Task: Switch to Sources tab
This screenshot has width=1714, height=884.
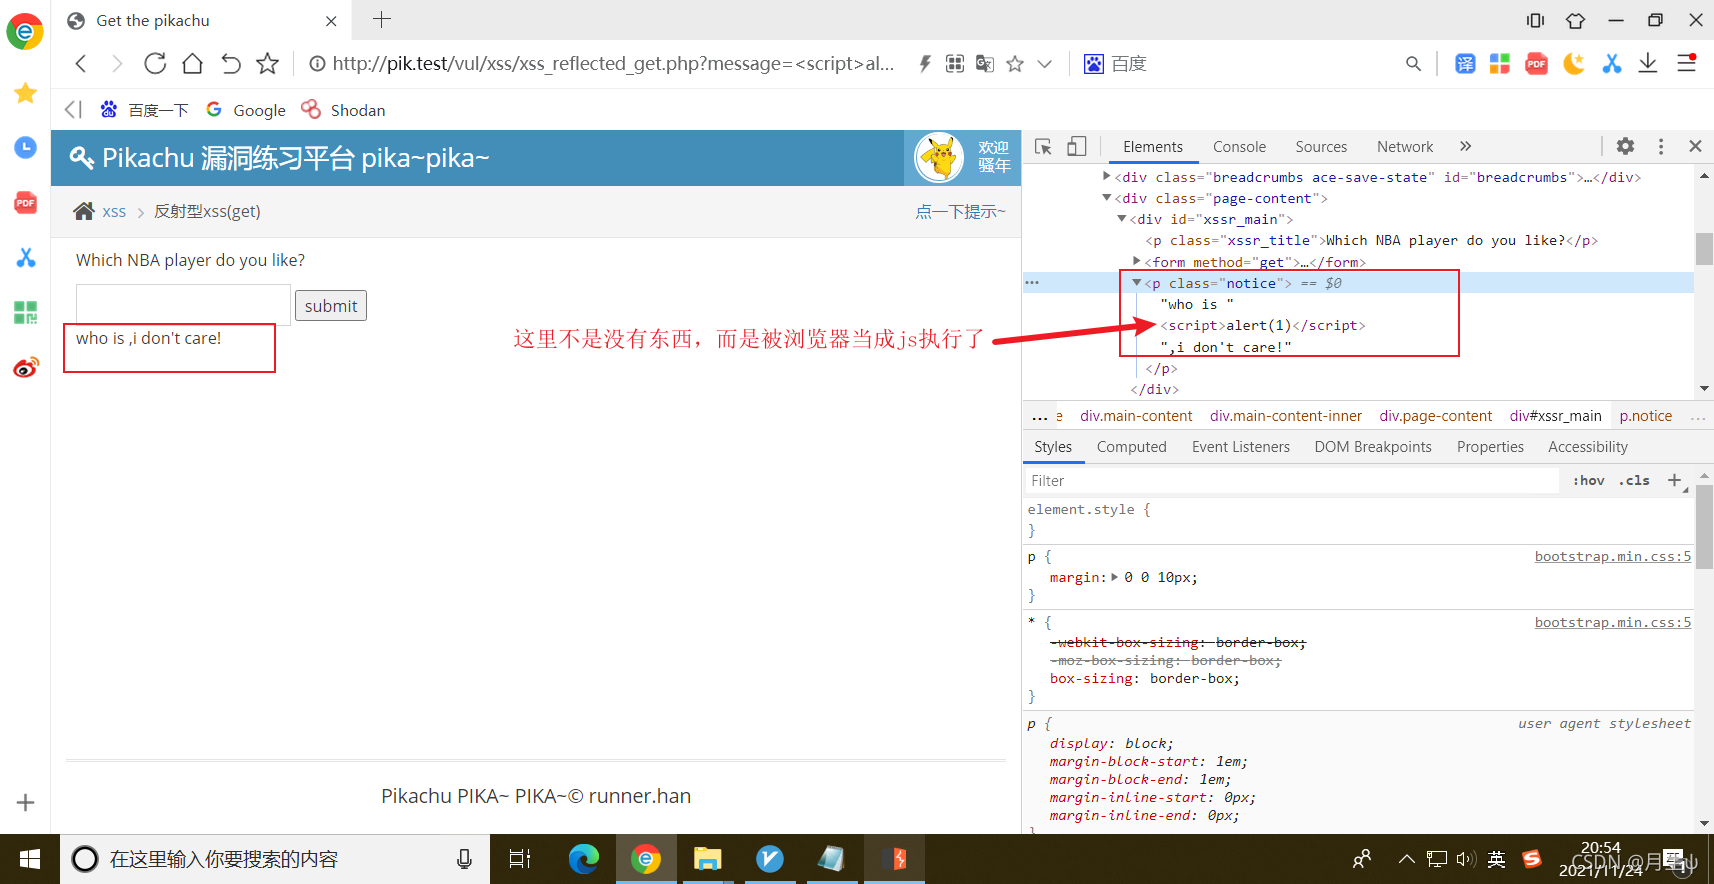Action: pos(1321,147)
